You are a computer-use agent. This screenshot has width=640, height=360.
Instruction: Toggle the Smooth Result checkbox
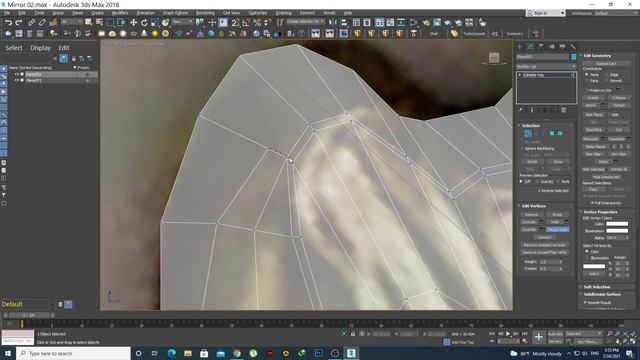(x=586, y=302)
